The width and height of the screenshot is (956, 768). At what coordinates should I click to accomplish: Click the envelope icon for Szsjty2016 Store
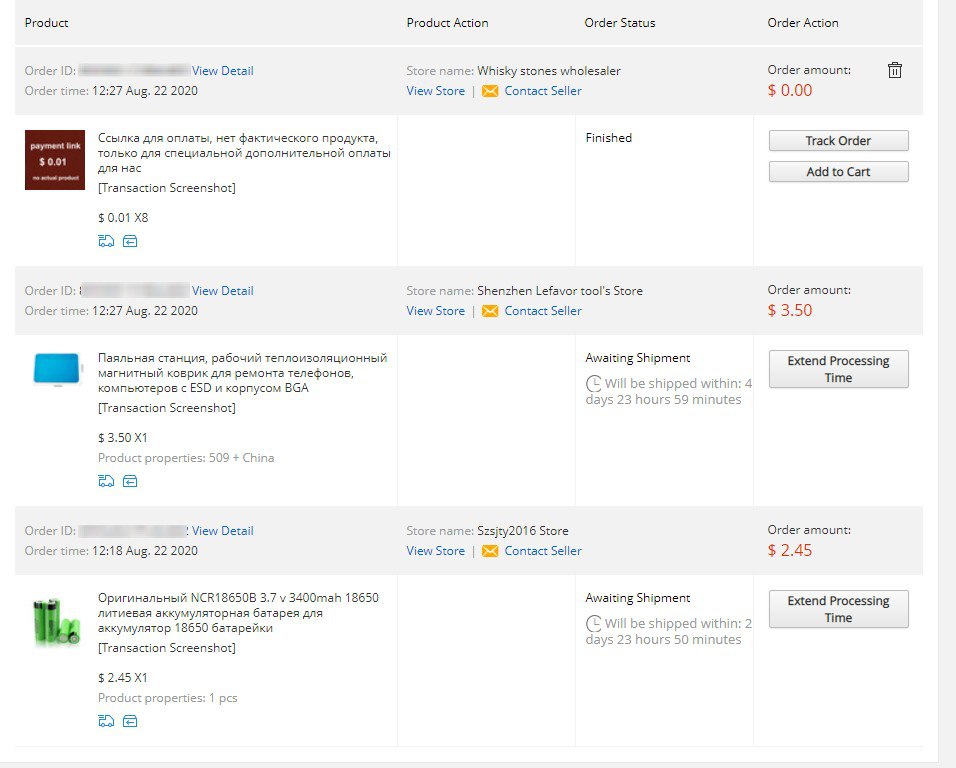(x=490, y=551)
